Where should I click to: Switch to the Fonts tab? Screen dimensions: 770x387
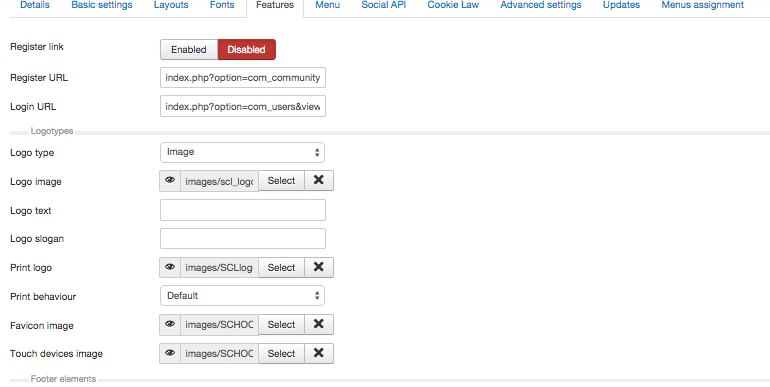pyautogui.click(x=222, y=5)
